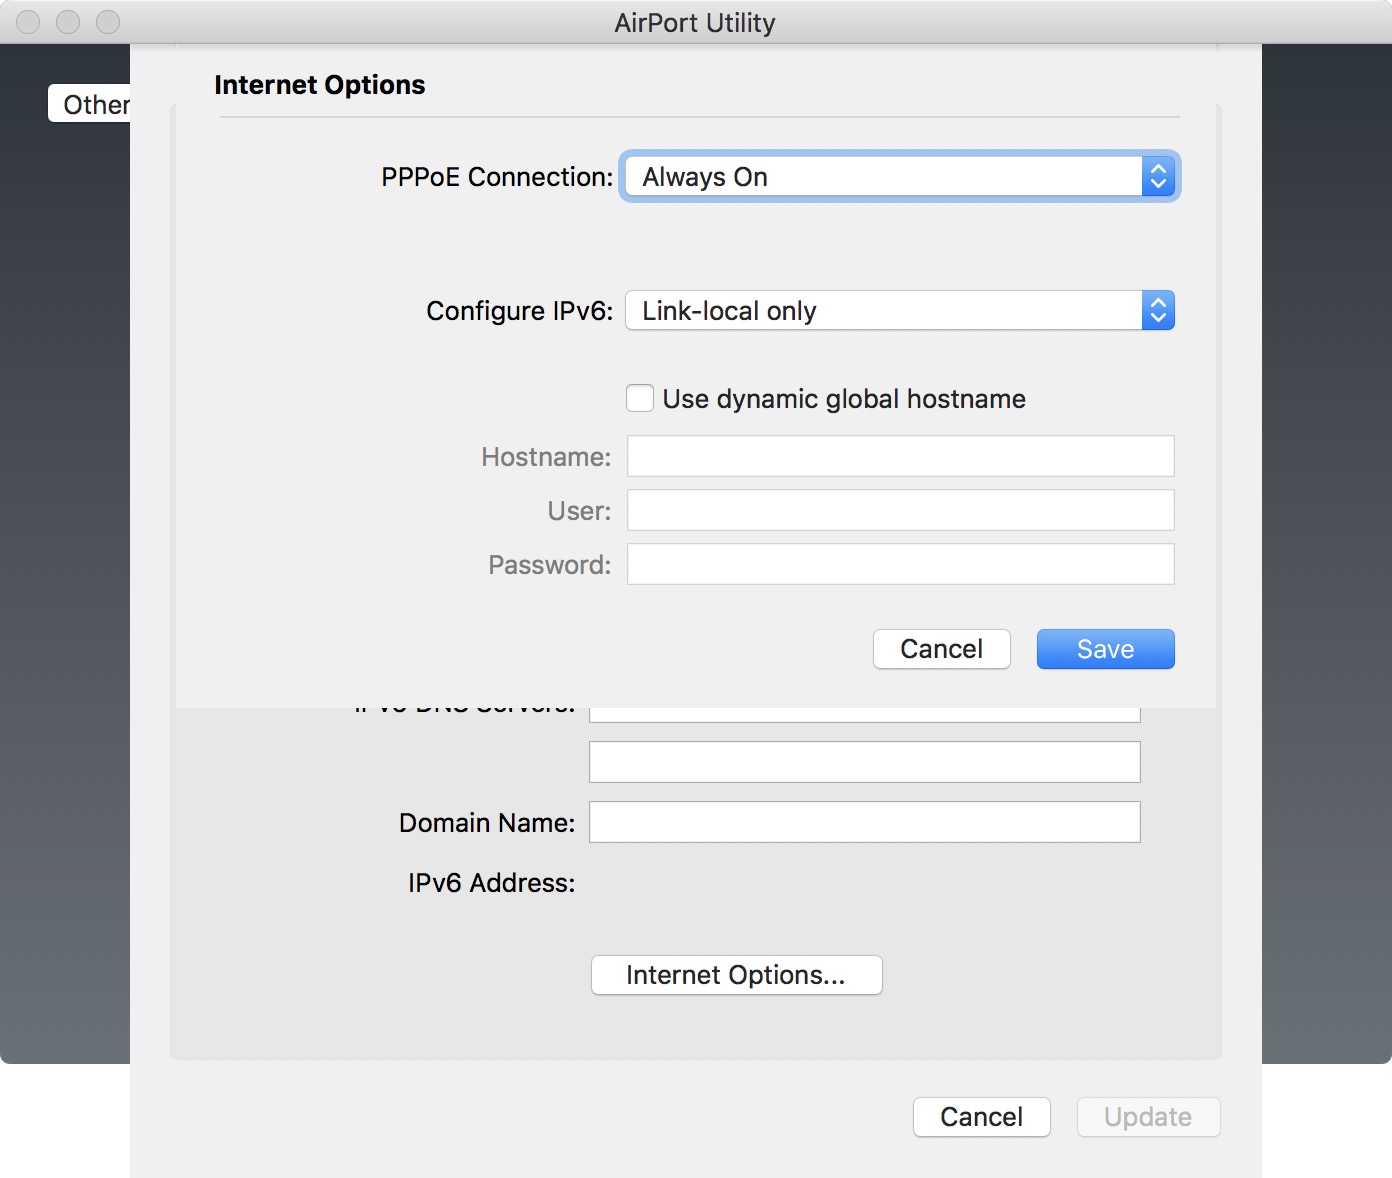Click the AirPort Utility window title
The height and width of the screenshot is (1178, 1392).
[695, 23]
